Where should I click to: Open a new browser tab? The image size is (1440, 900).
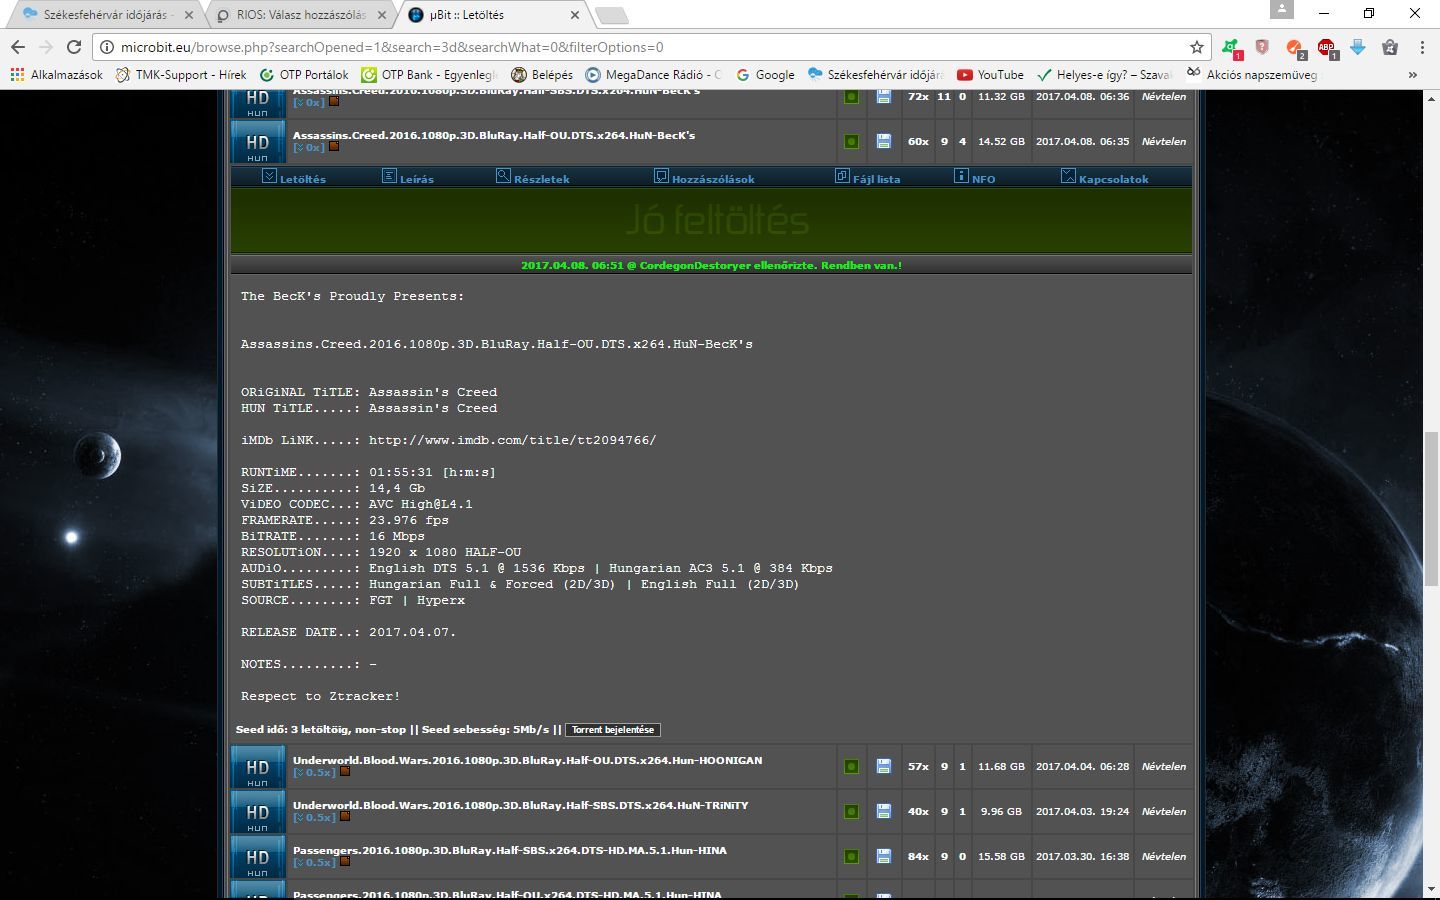click(x=611, y=15)
